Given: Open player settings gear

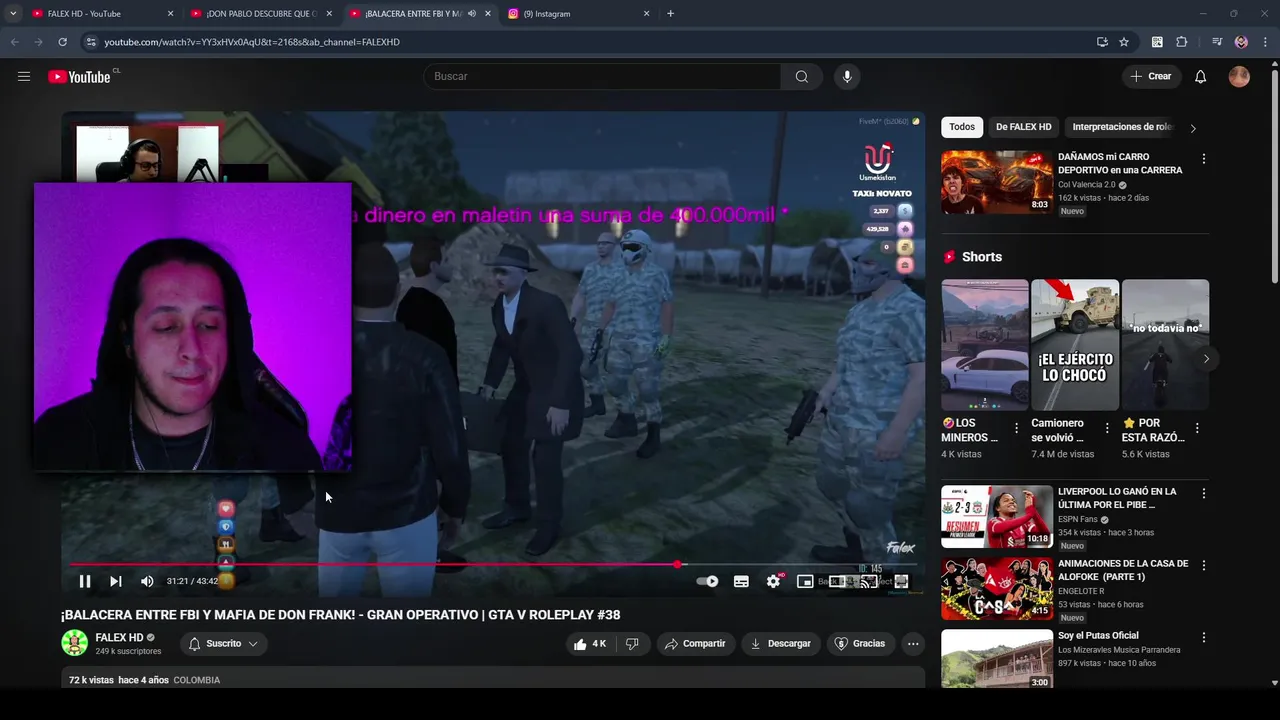Looking at the screenshot, I should coord(773,582).
